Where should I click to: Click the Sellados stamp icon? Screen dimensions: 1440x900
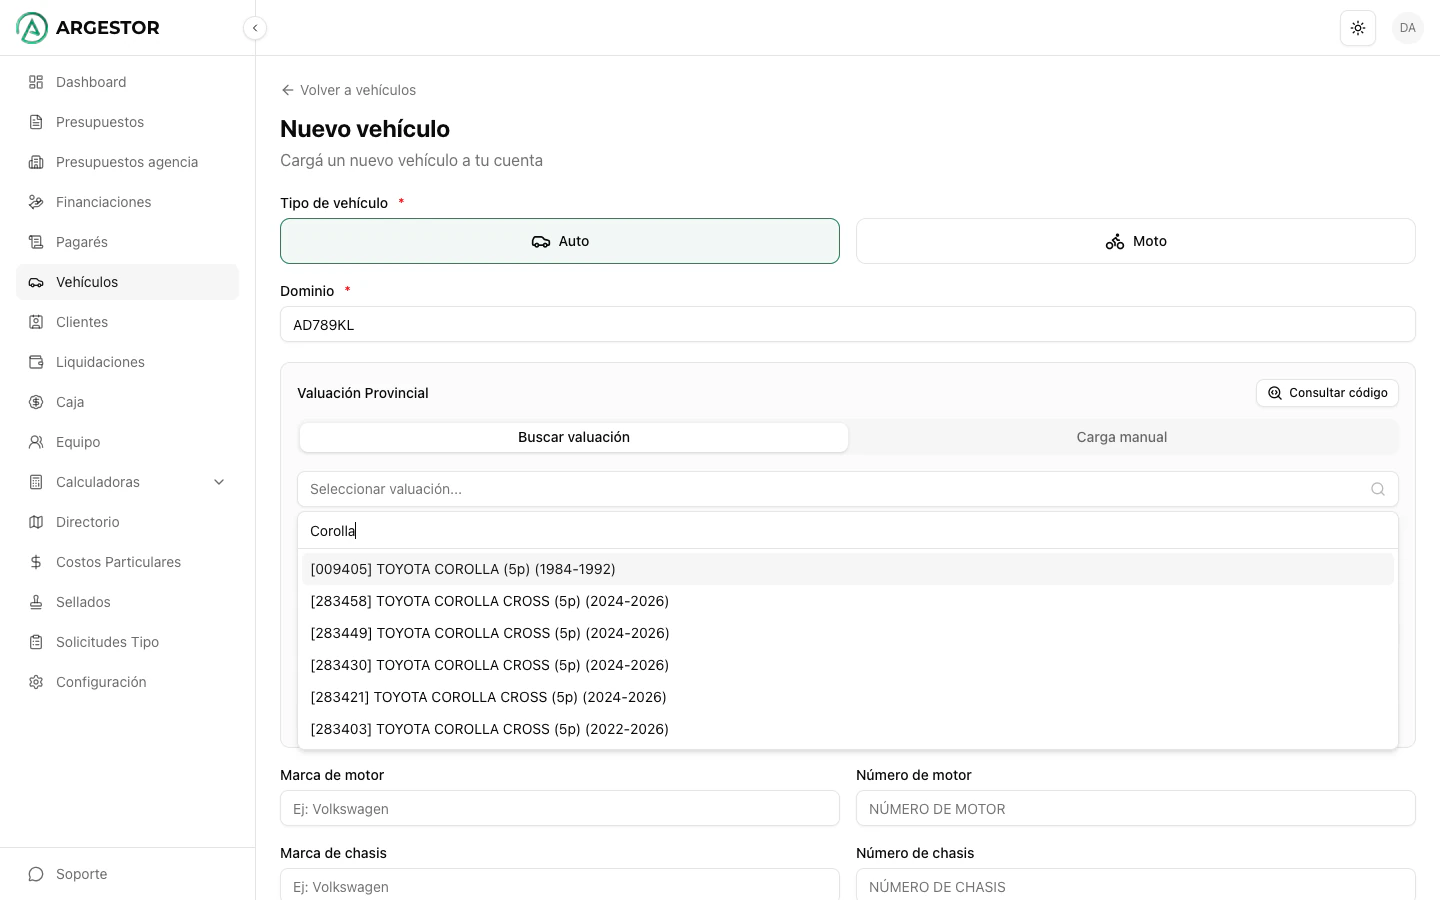pos(36,602)
